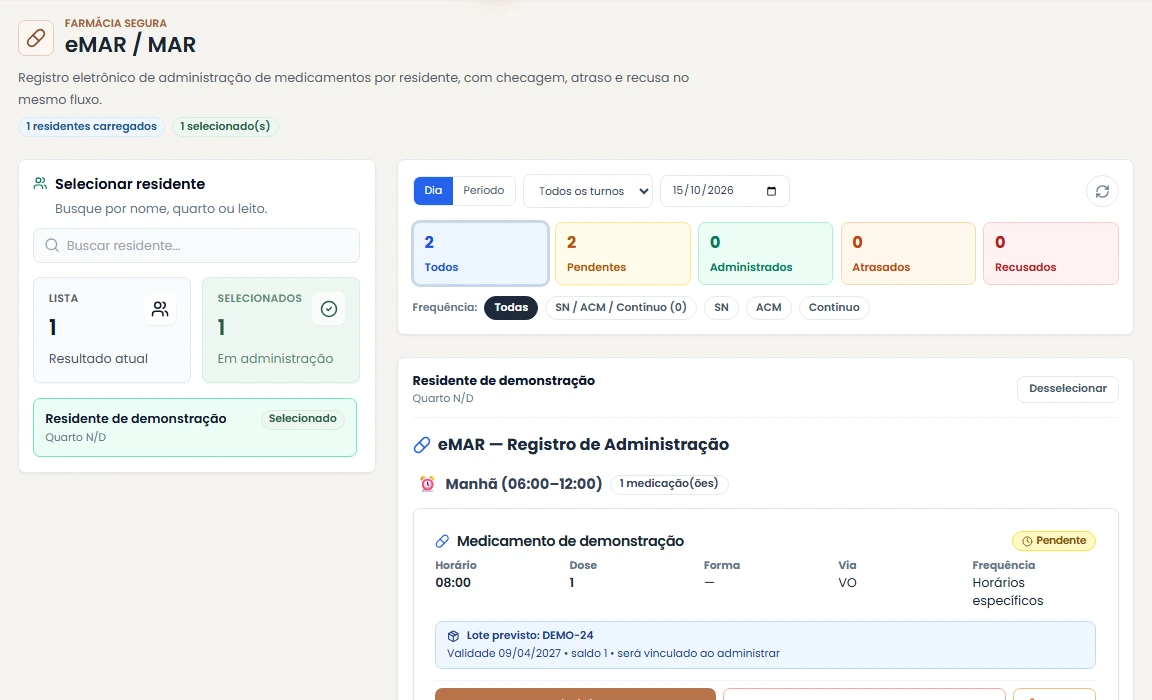1152x700 pixels.
Task: Click the pill icon beside Medicamento de demonstração
Action: (x=442, y=541)
